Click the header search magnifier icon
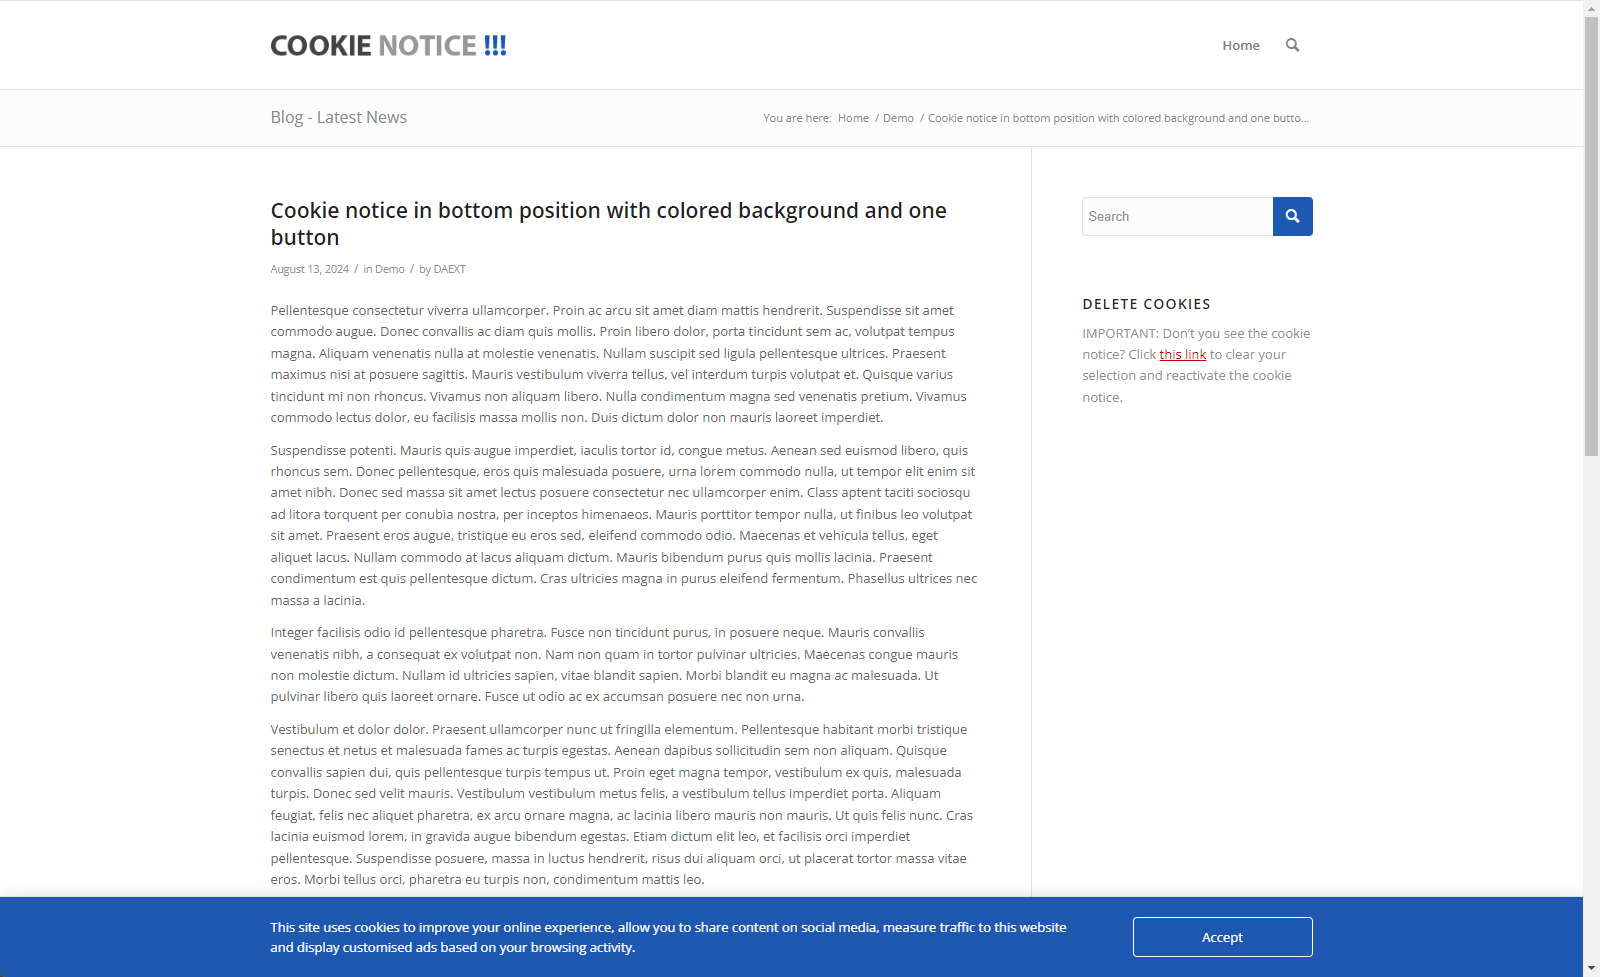The height and width of the screenshot is (977, 1600). point(1292,45)
